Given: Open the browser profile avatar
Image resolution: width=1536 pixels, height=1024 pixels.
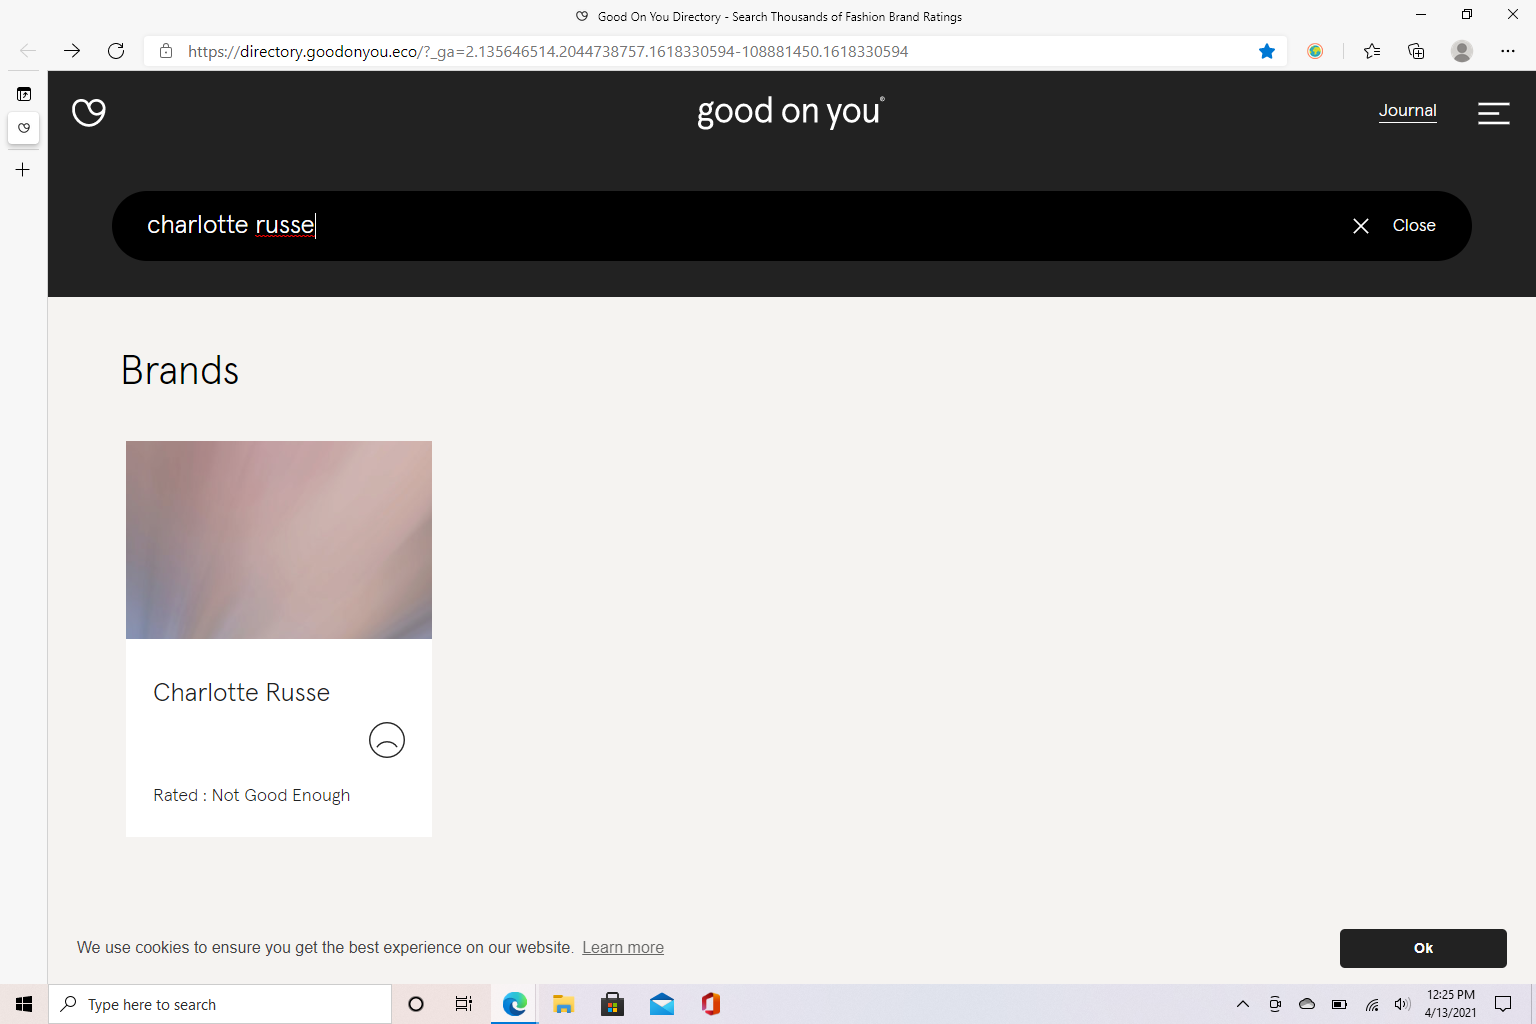Looking at the screenshot, I should point(1462,51).
